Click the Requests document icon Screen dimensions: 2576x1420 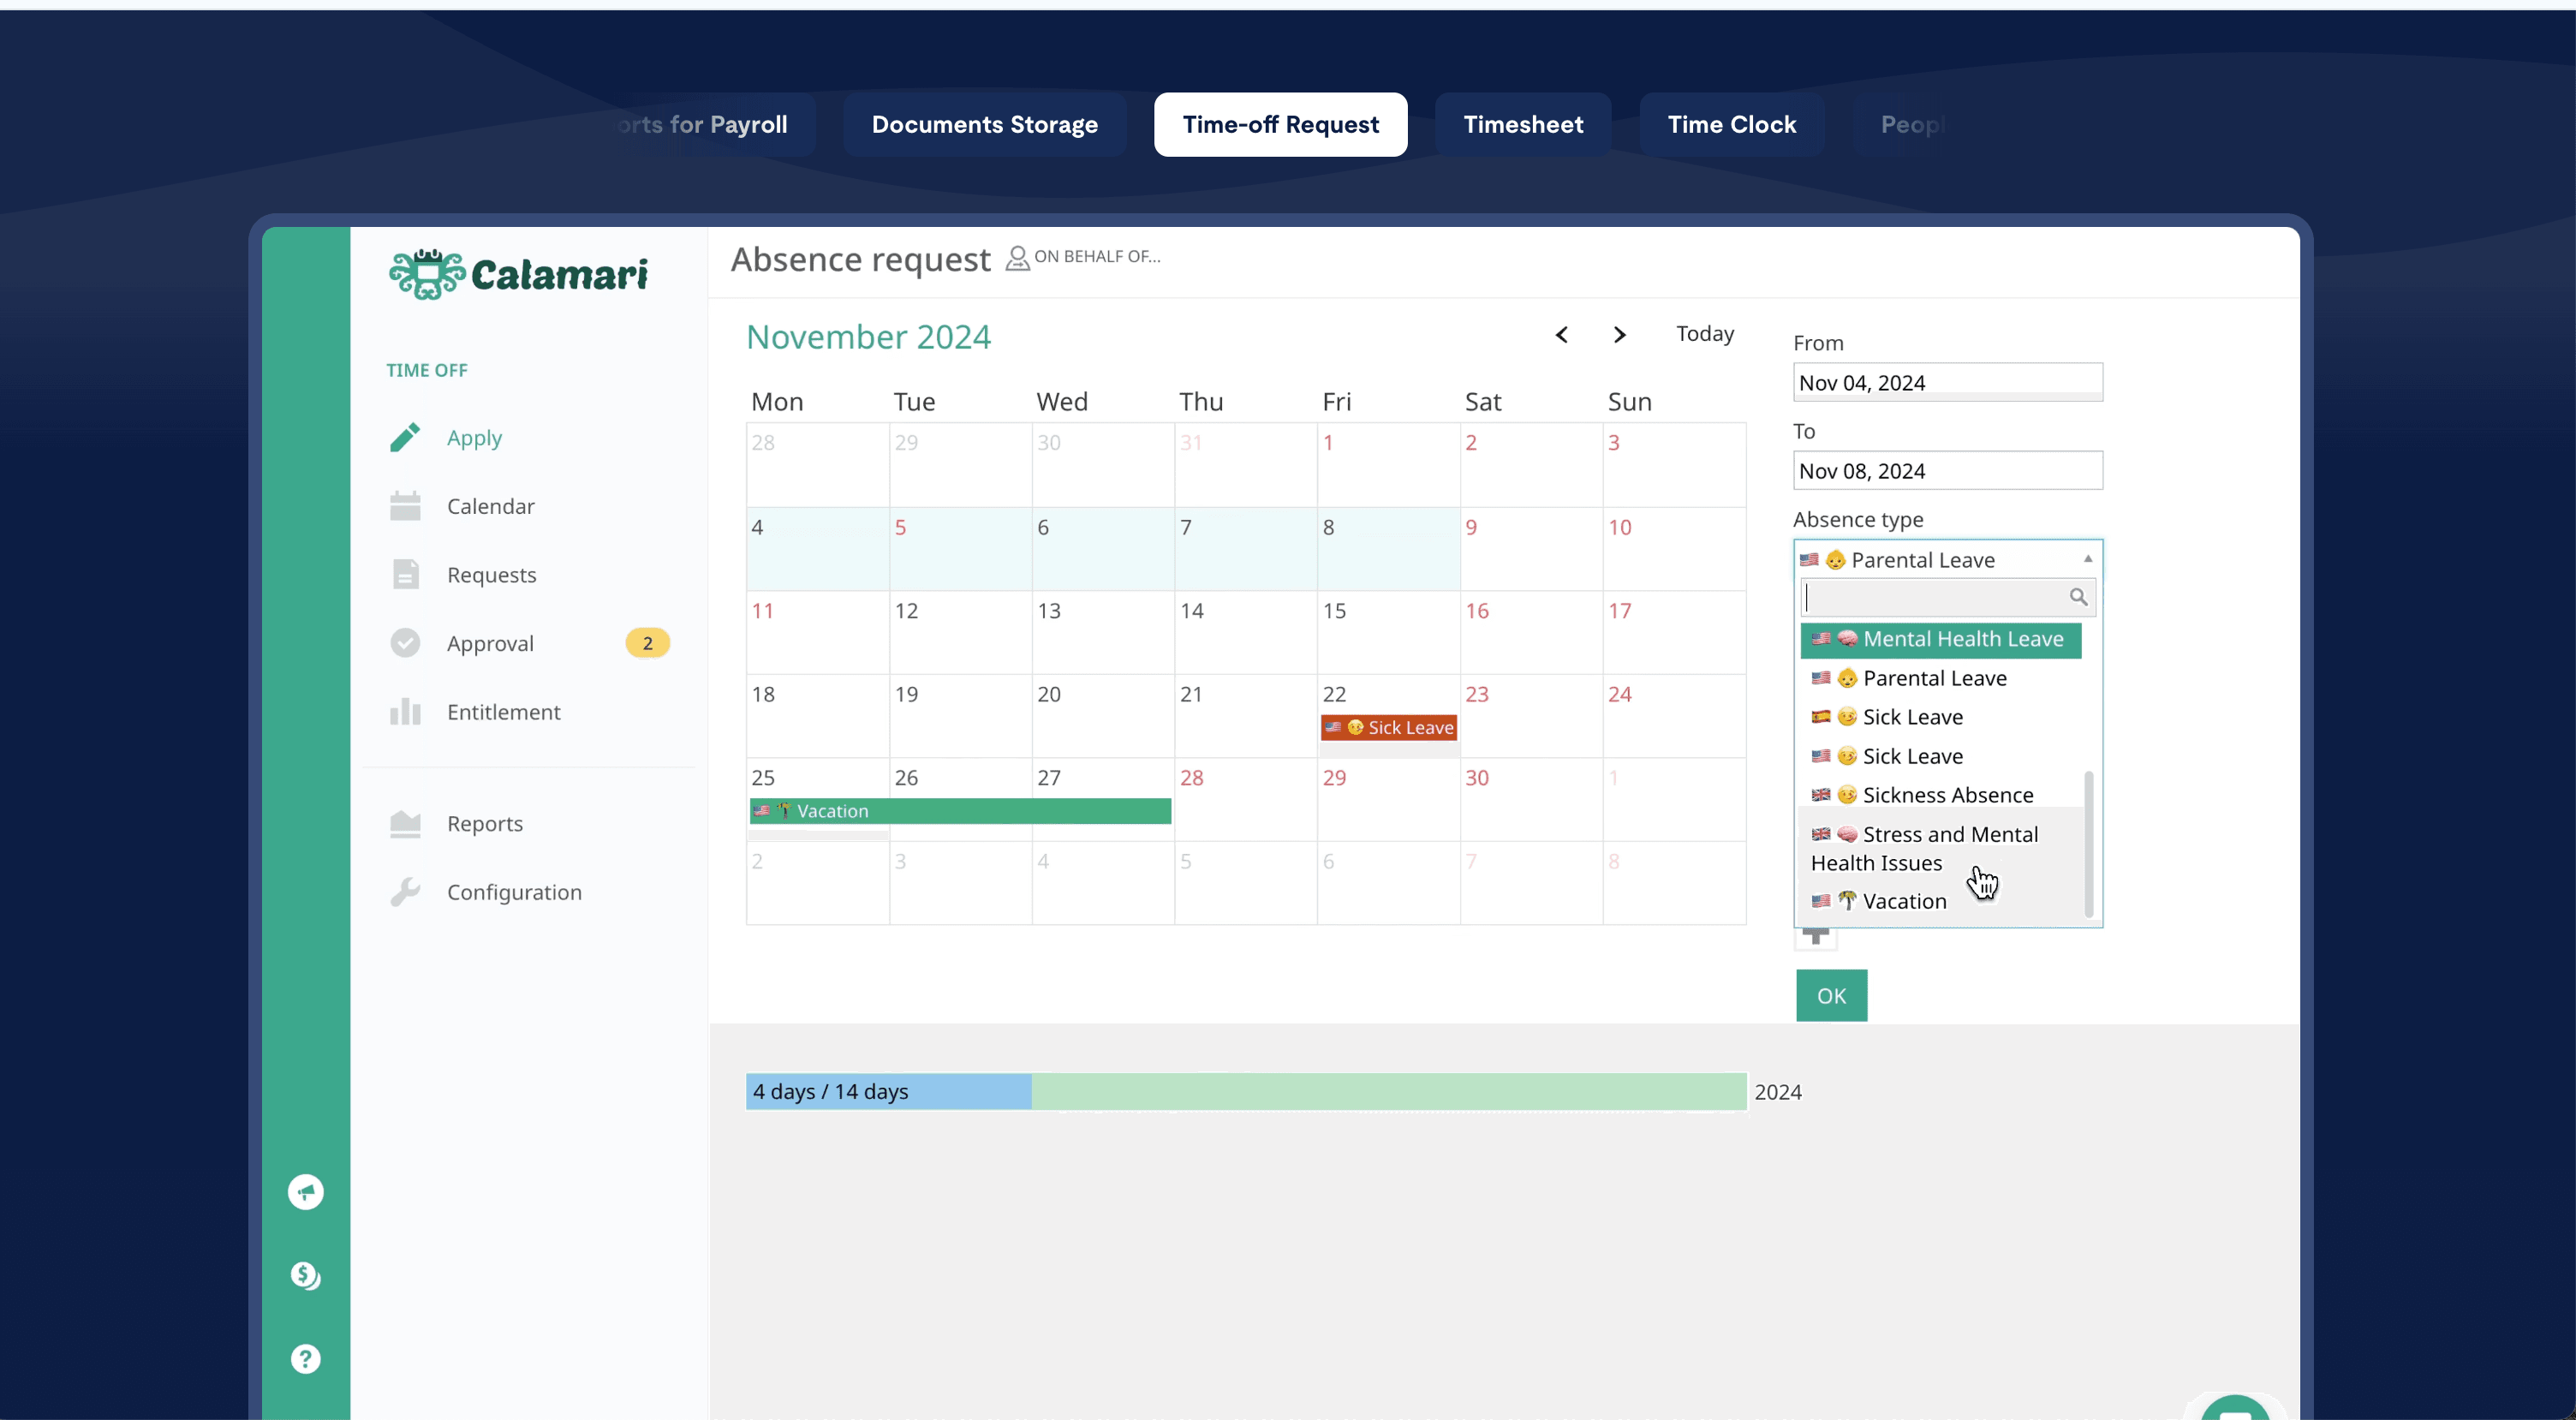pos(405,575)
